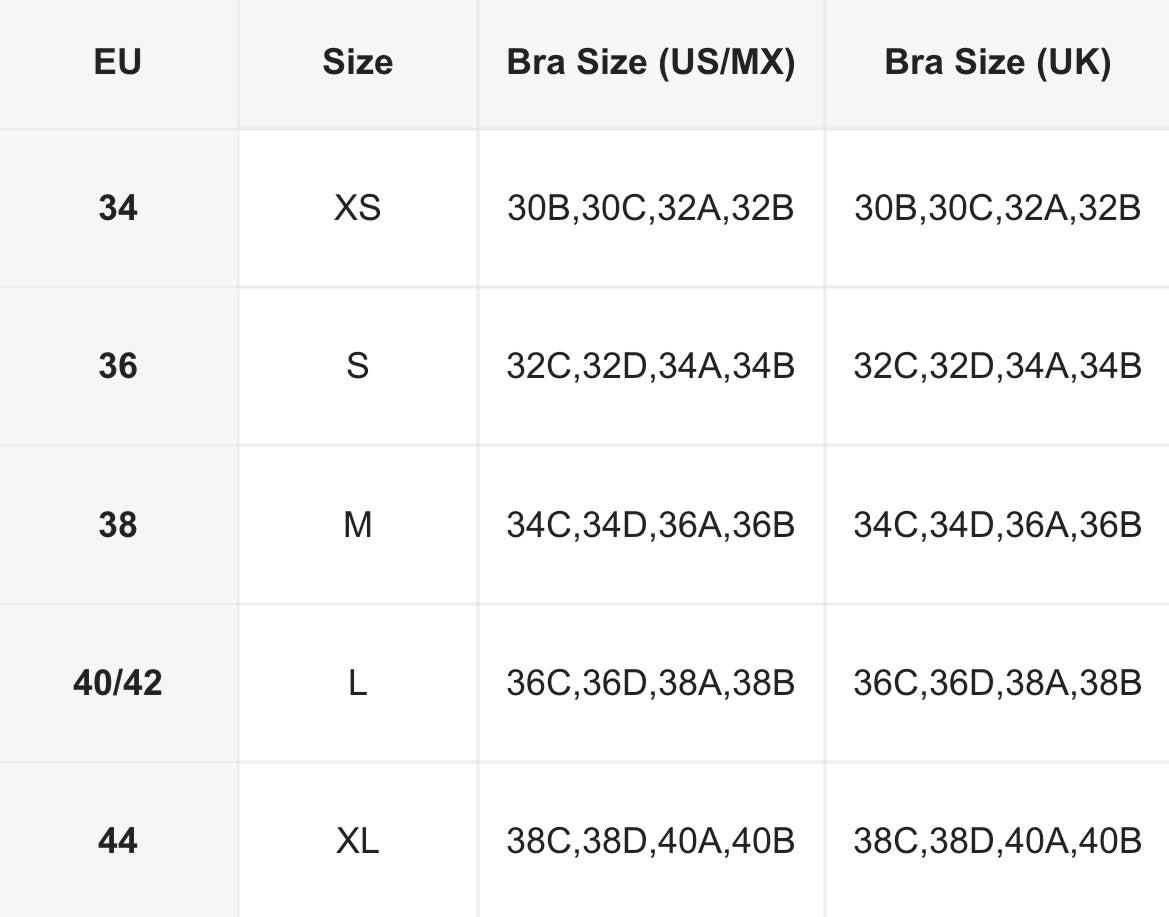
Task: Select the EU size 44 cell
Action: [x=118, y=841]
